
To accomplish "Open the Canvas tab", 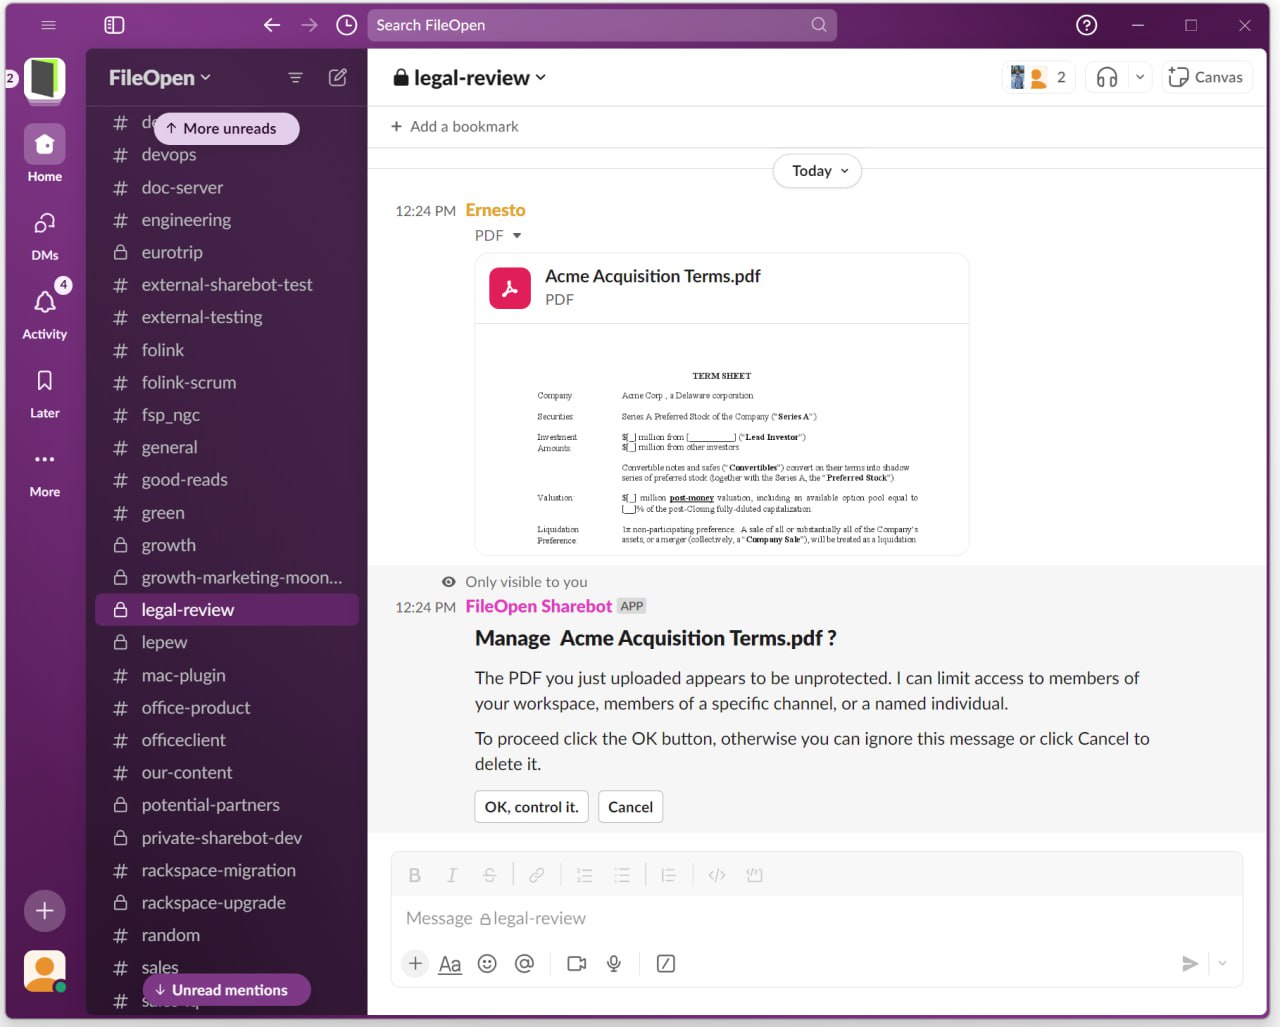I will click(1206, 77).
